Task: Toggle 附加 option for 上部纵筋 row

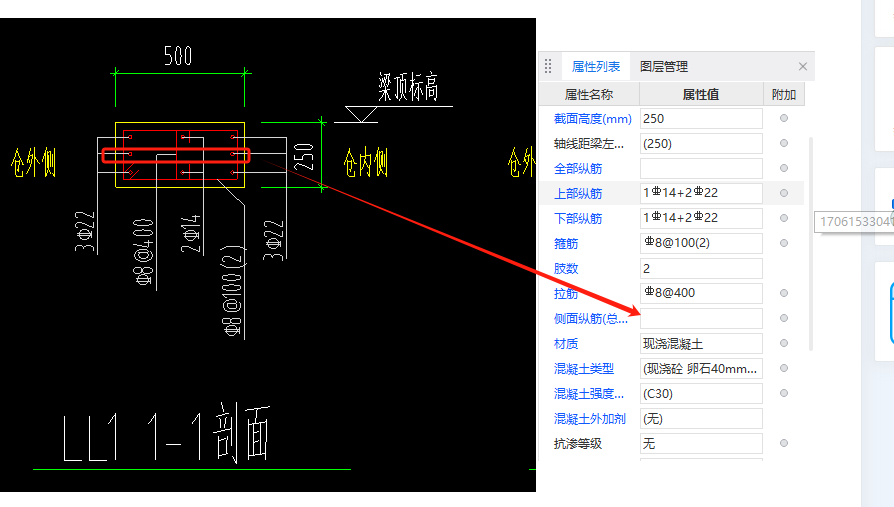Action: pos(784,193)
